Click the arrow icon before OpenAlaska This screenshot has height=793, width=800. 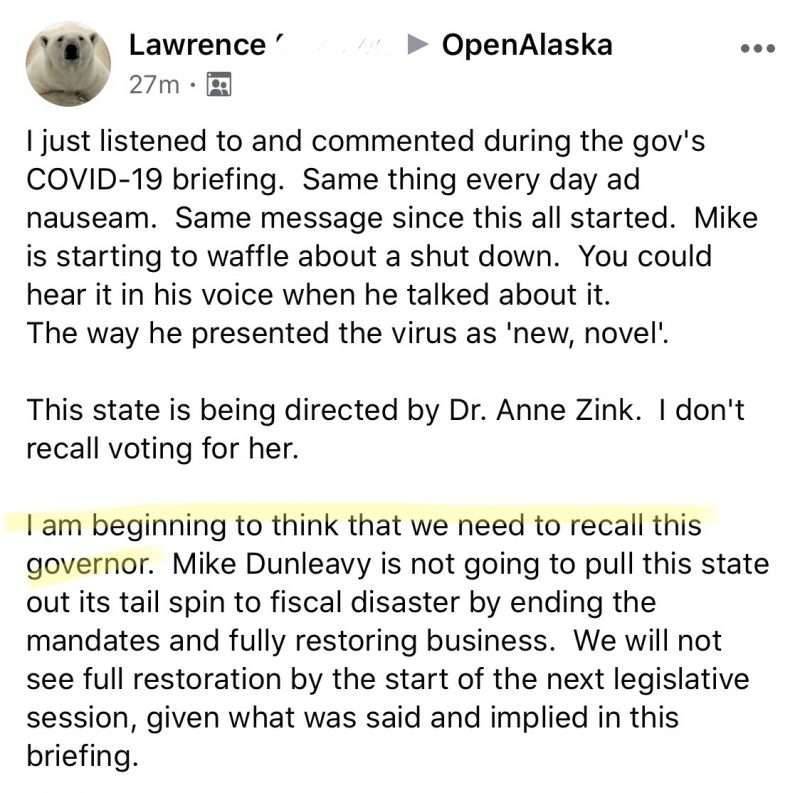419,45
